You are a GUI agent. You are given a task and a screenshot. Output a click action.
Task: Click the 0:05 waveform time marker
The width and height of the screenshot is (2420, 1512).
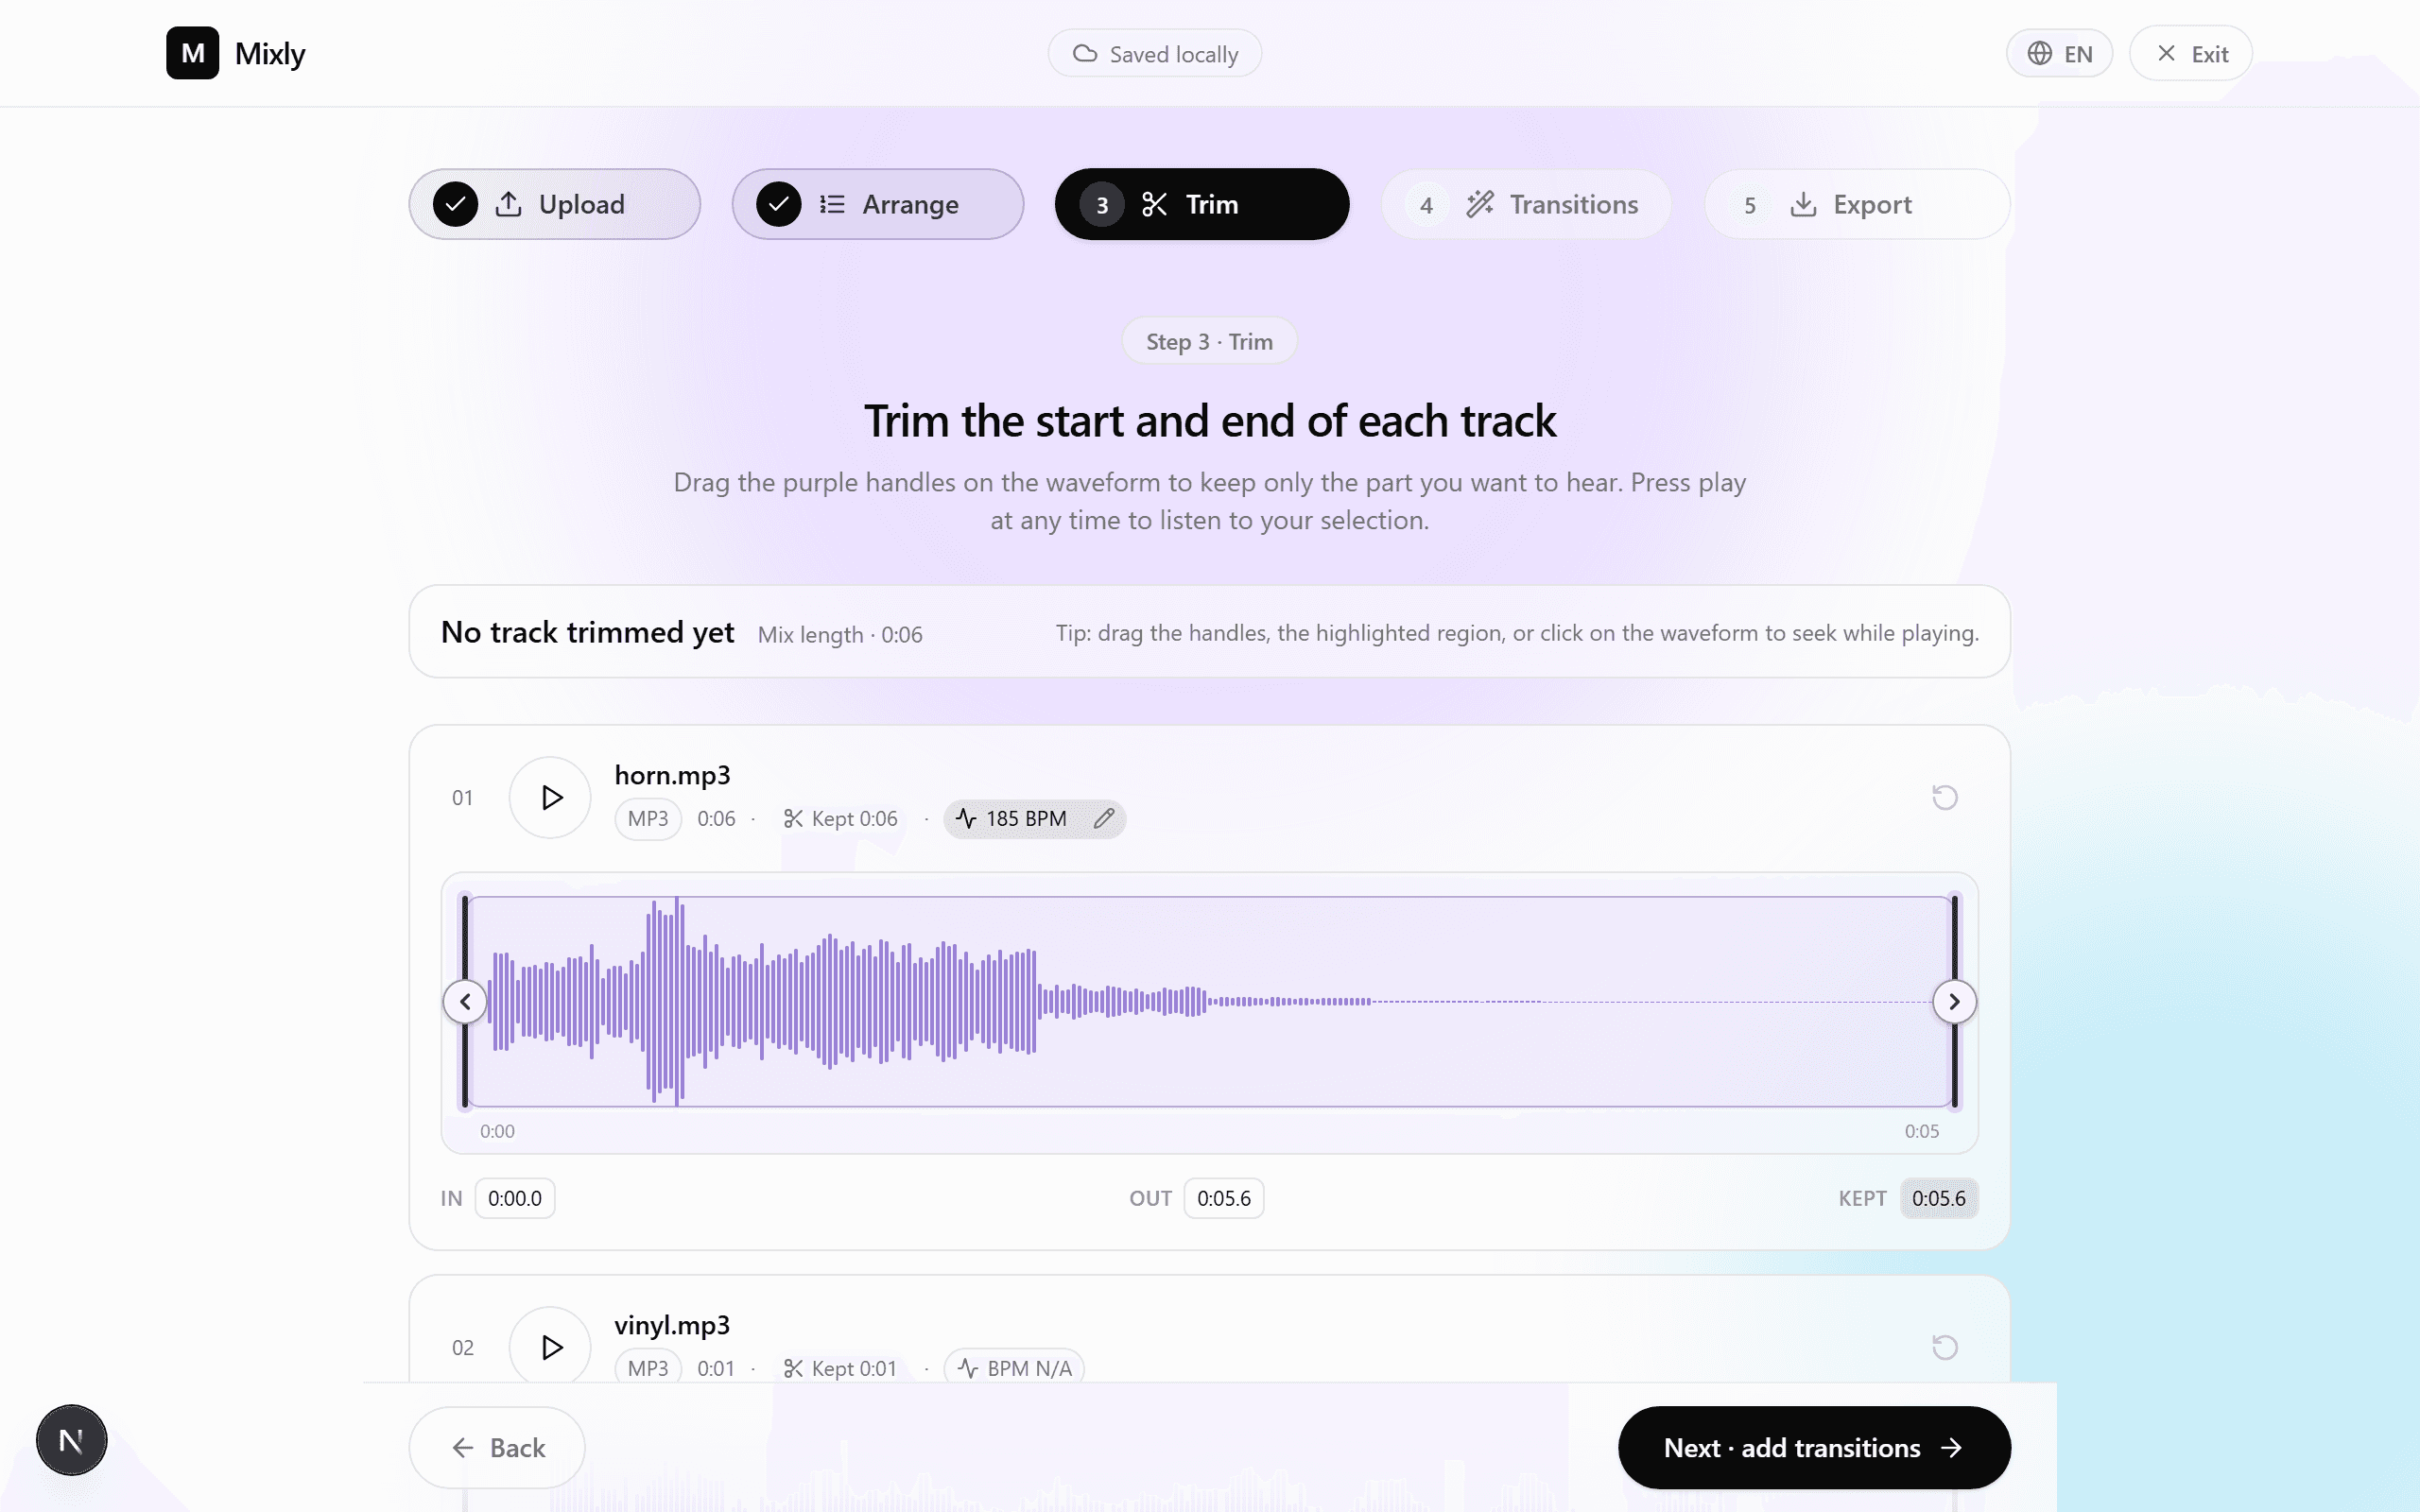1921,1131
